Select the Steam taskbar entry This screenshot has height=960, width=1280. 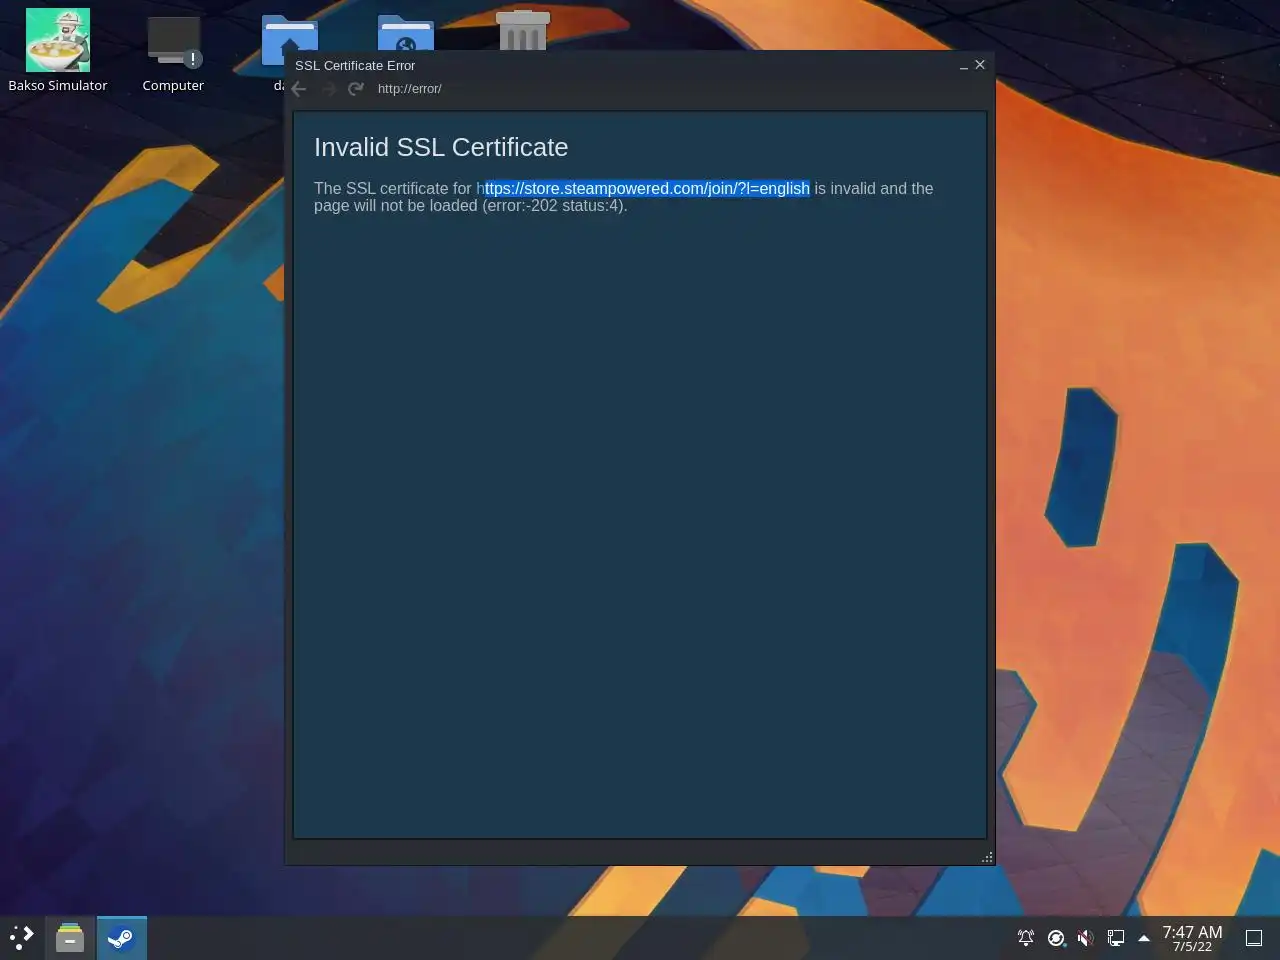click(121, 938)
